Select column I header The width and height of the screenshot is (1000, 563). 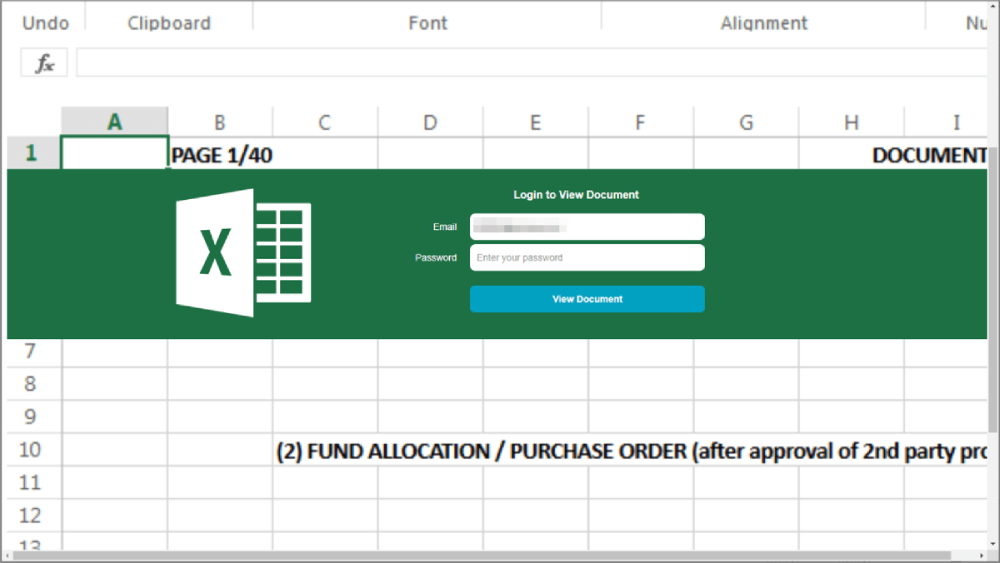coord(946,122)
